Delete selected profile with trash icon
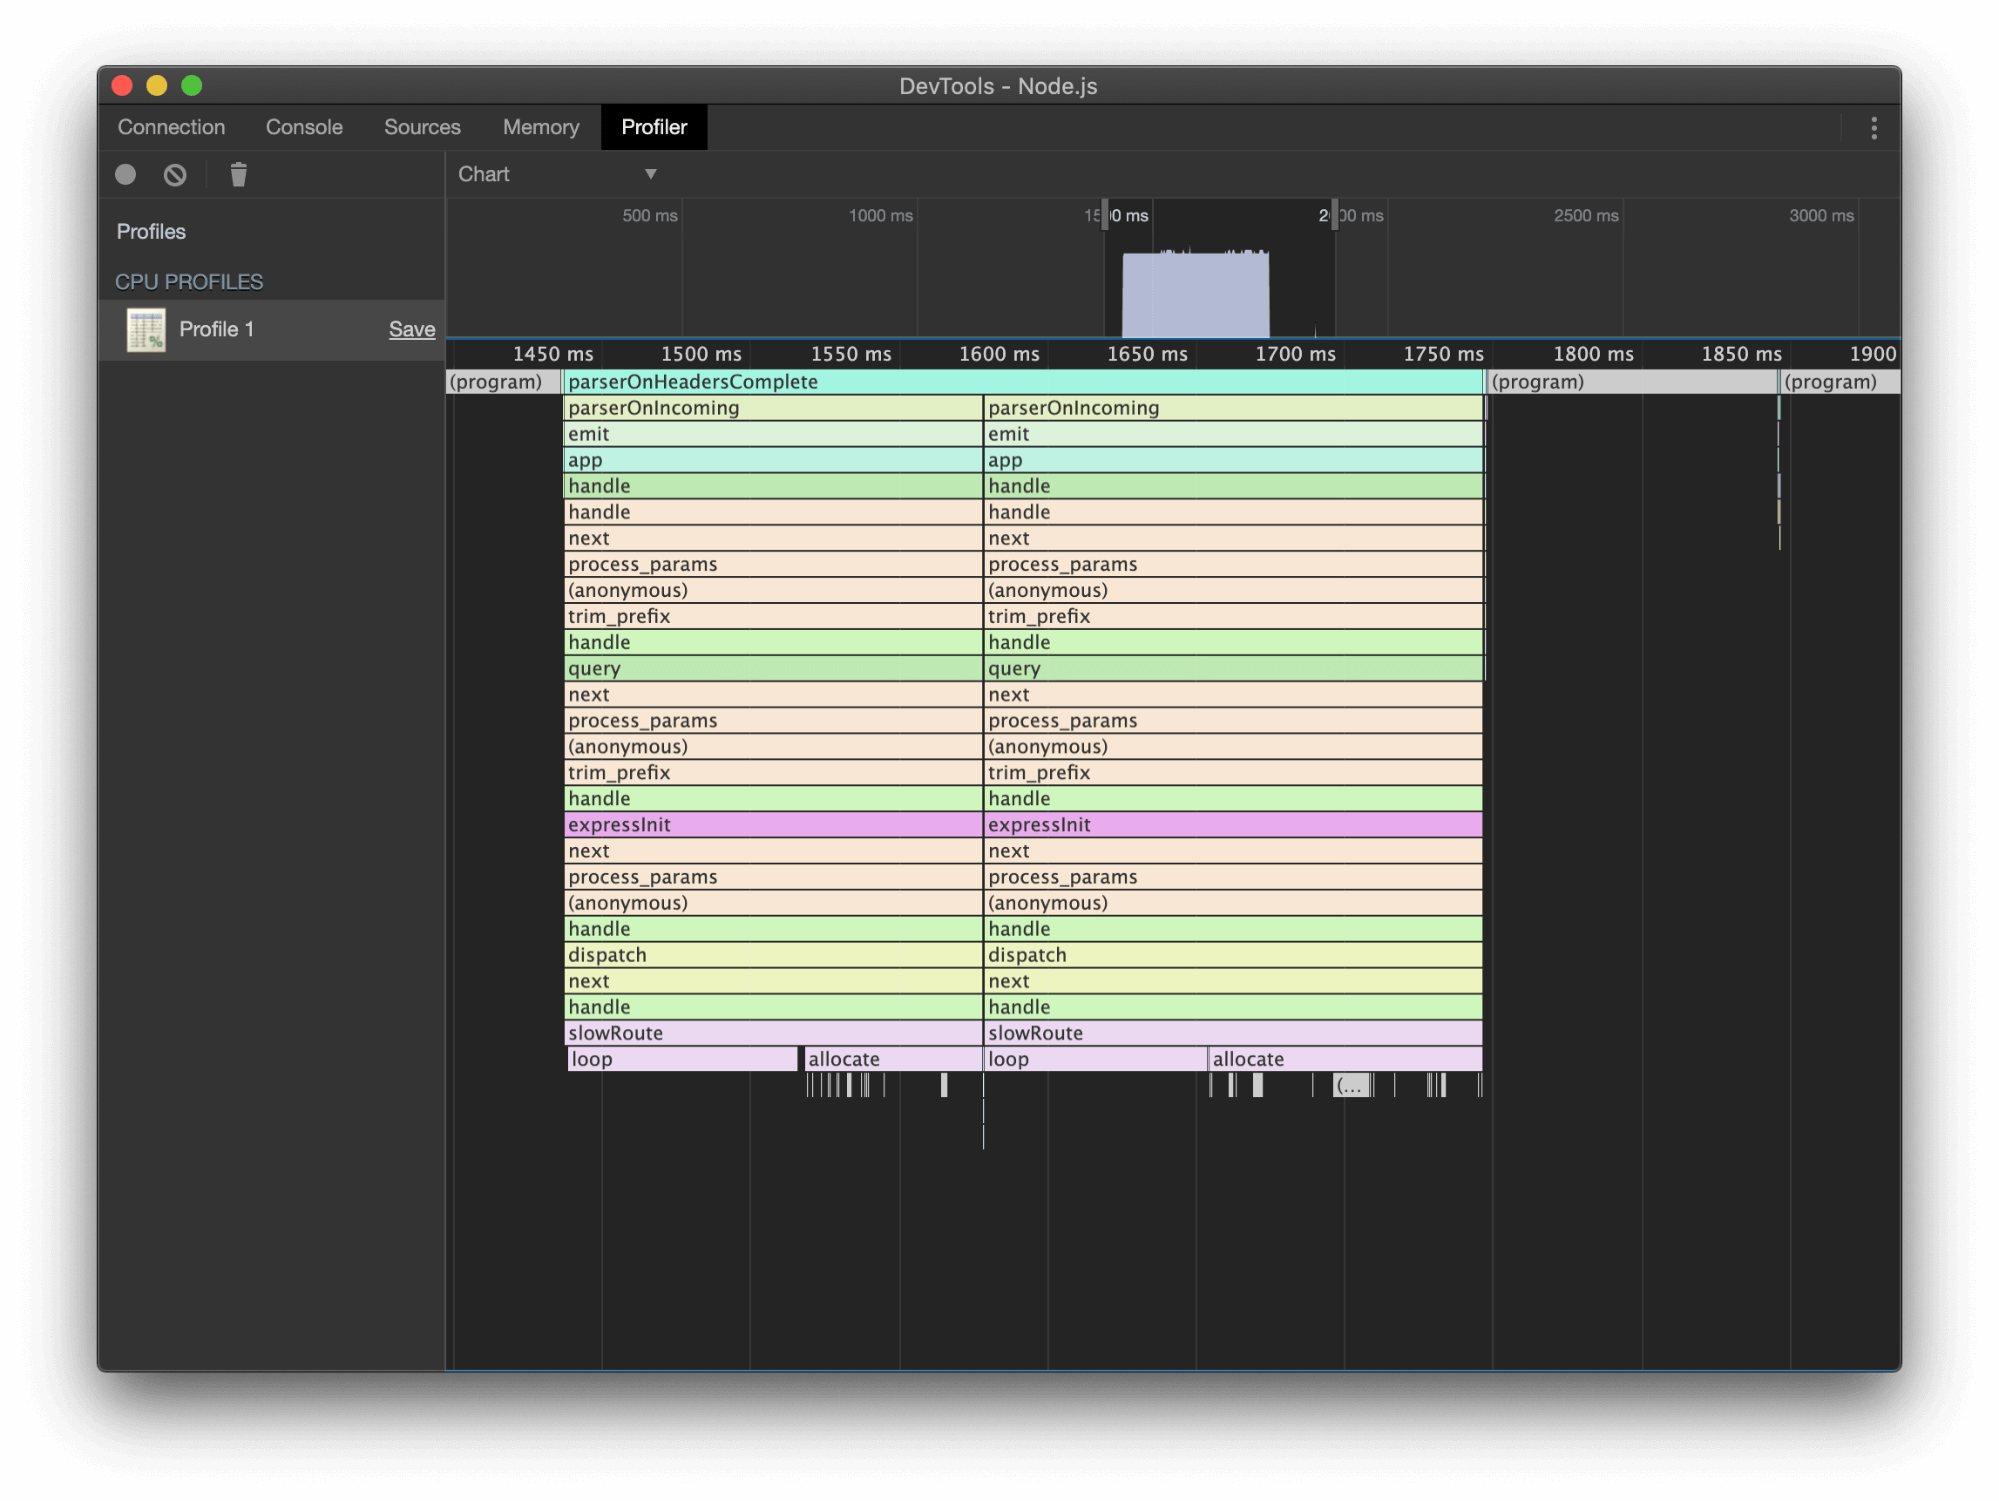 (238, 175)
